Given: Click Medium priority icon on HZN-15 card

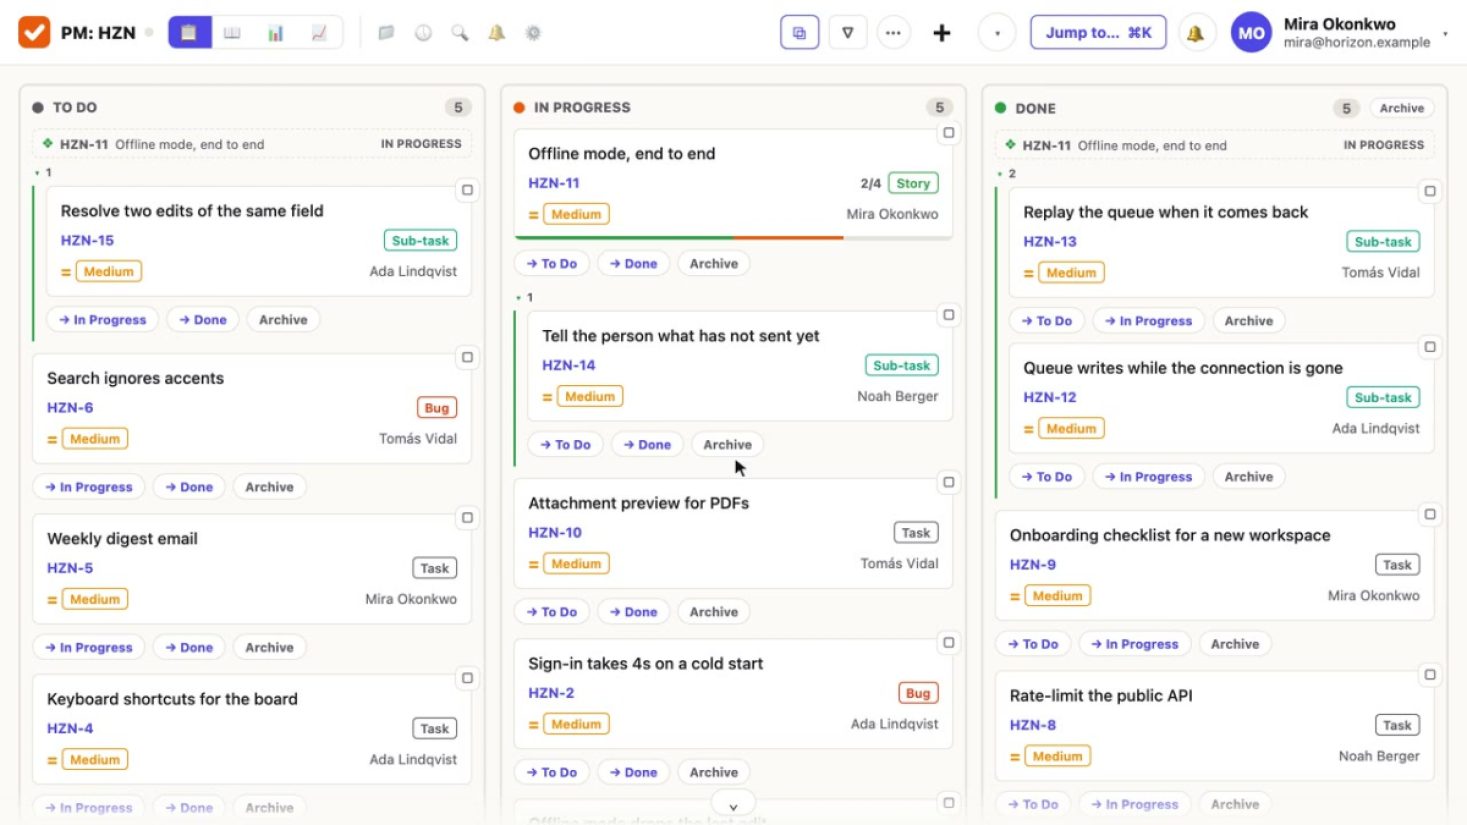Looking at the screenshot, I should [x=65, y=272].
